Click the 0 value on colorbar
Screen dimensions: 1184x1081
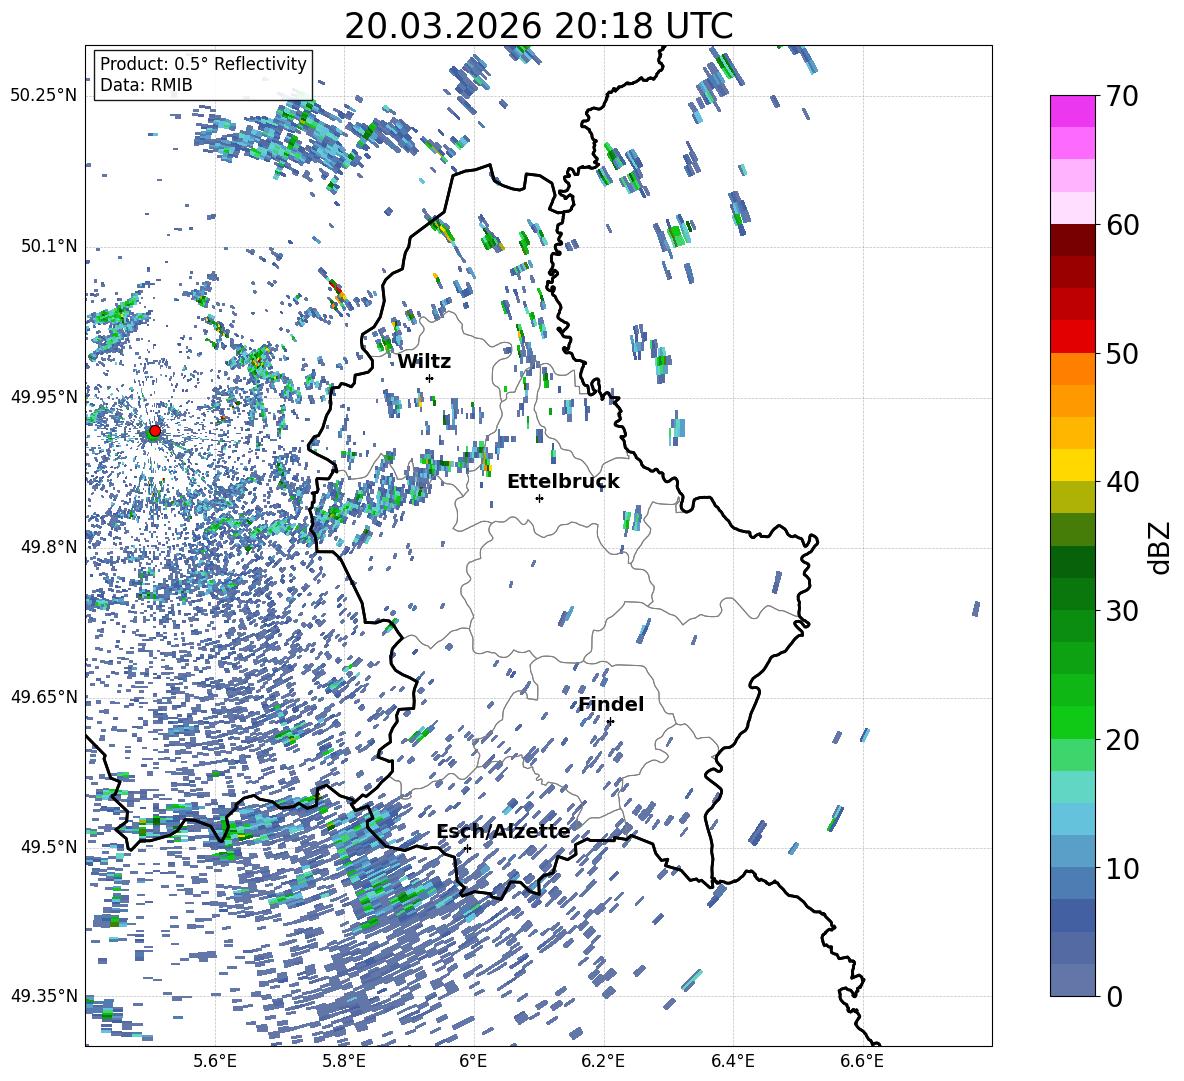pyautogui.click(x=1115, y=996)
